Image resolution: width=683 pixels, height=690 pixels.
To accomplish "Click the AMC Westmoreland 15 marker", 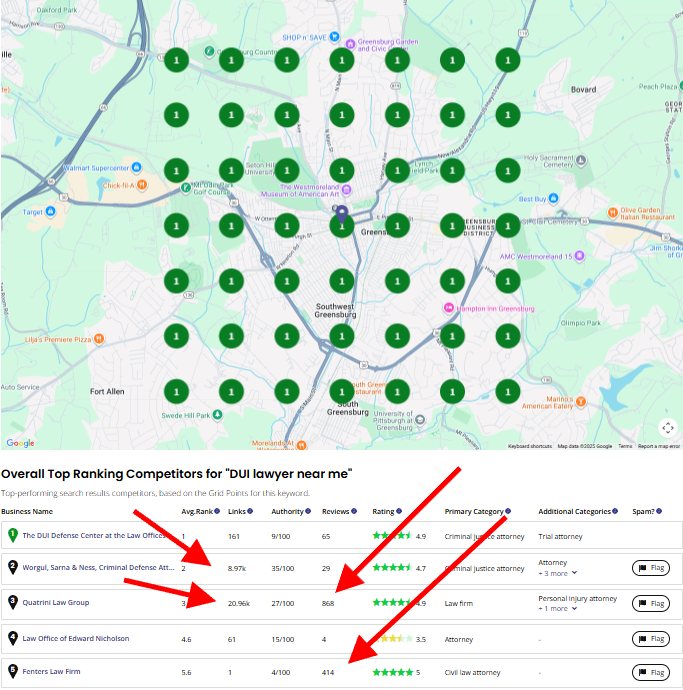I will coord(580,256).
